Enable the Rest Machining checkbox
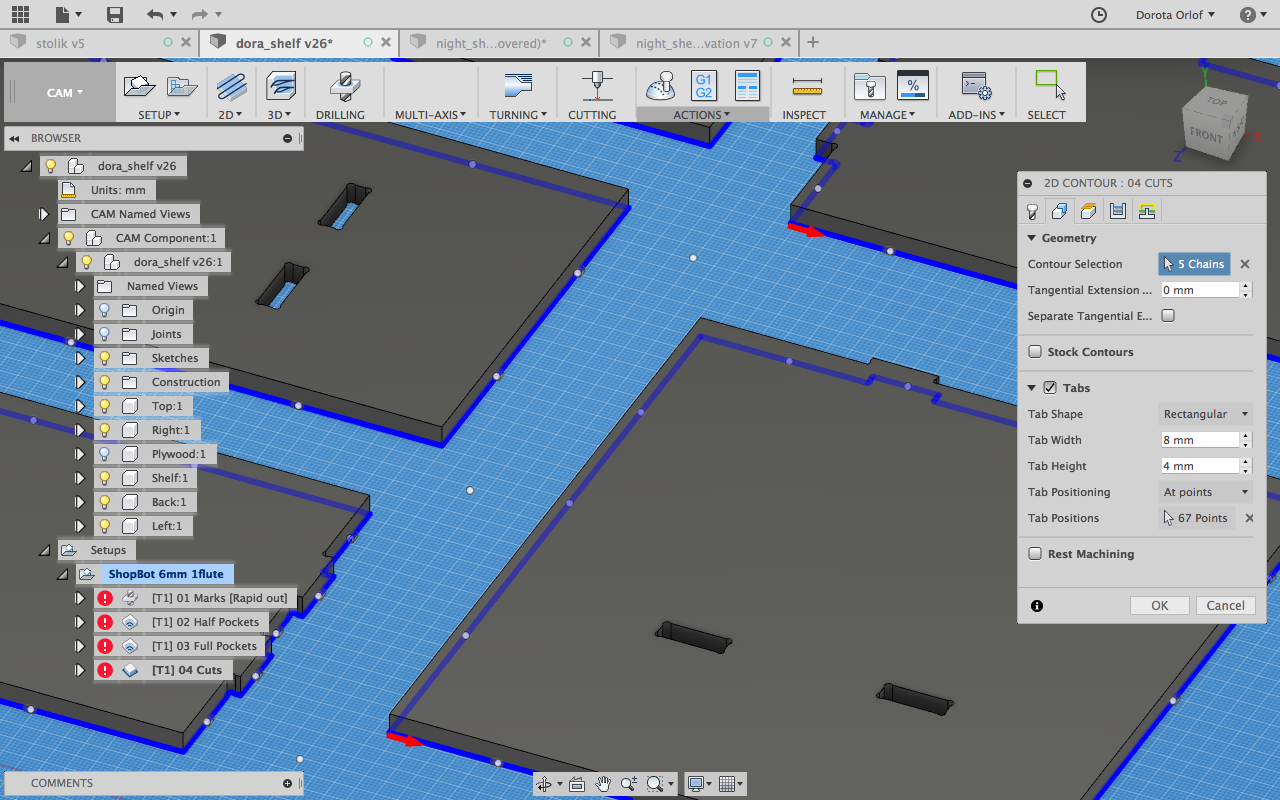 1036,554
